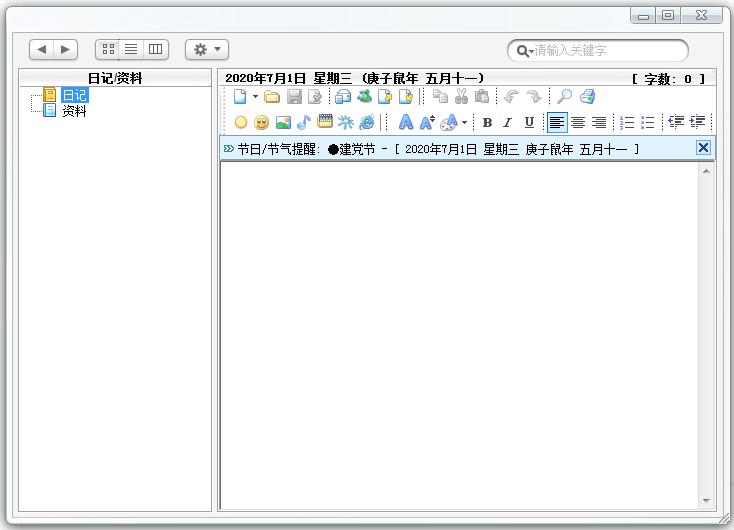
Task: Switch to icon grid view
Action: click(x=108, y=49)
